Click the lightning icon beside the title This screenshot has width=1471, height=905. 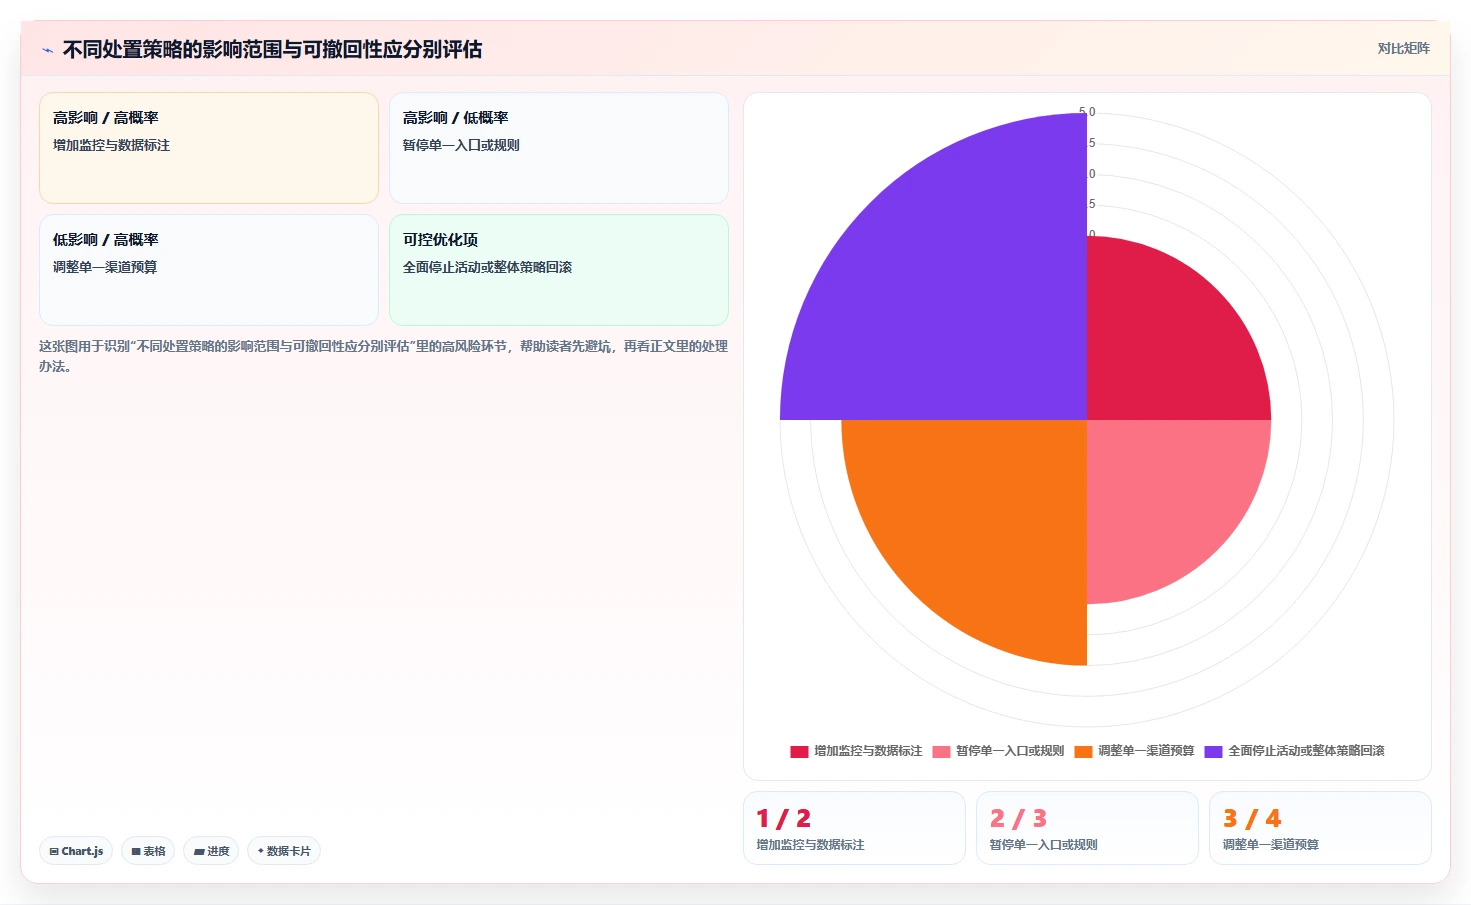pyautogui.click(x=47, y=50)
